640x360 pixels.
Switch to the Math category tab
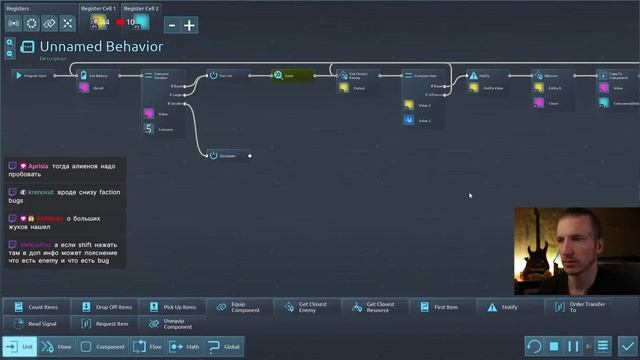pyautogui.click(x=184, y=347)
